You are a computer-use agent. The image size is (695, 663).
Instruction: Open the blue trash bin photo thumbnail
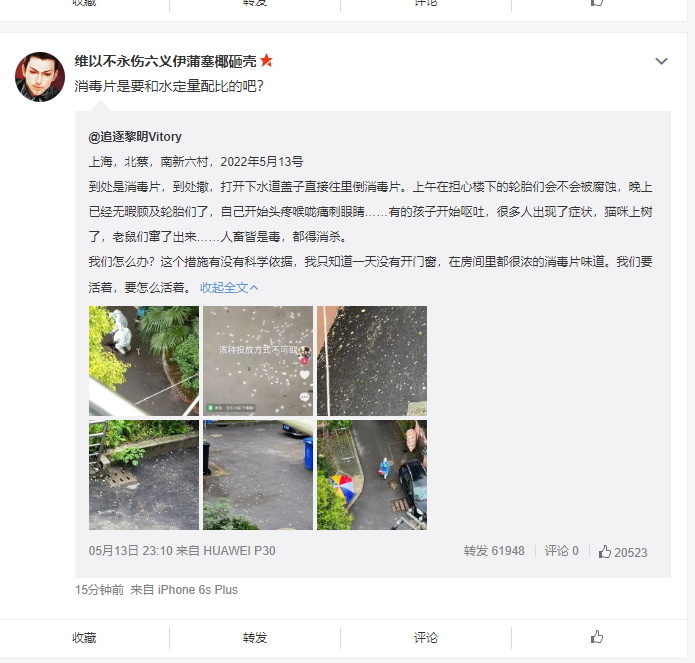point(258,475)
